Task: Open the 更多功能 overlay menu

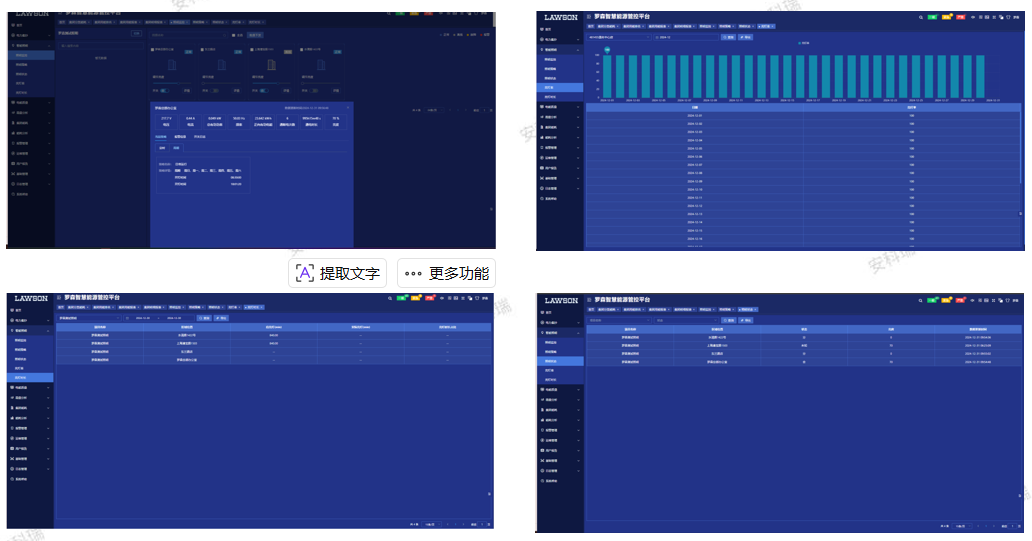Action: (x=446, y=273)
